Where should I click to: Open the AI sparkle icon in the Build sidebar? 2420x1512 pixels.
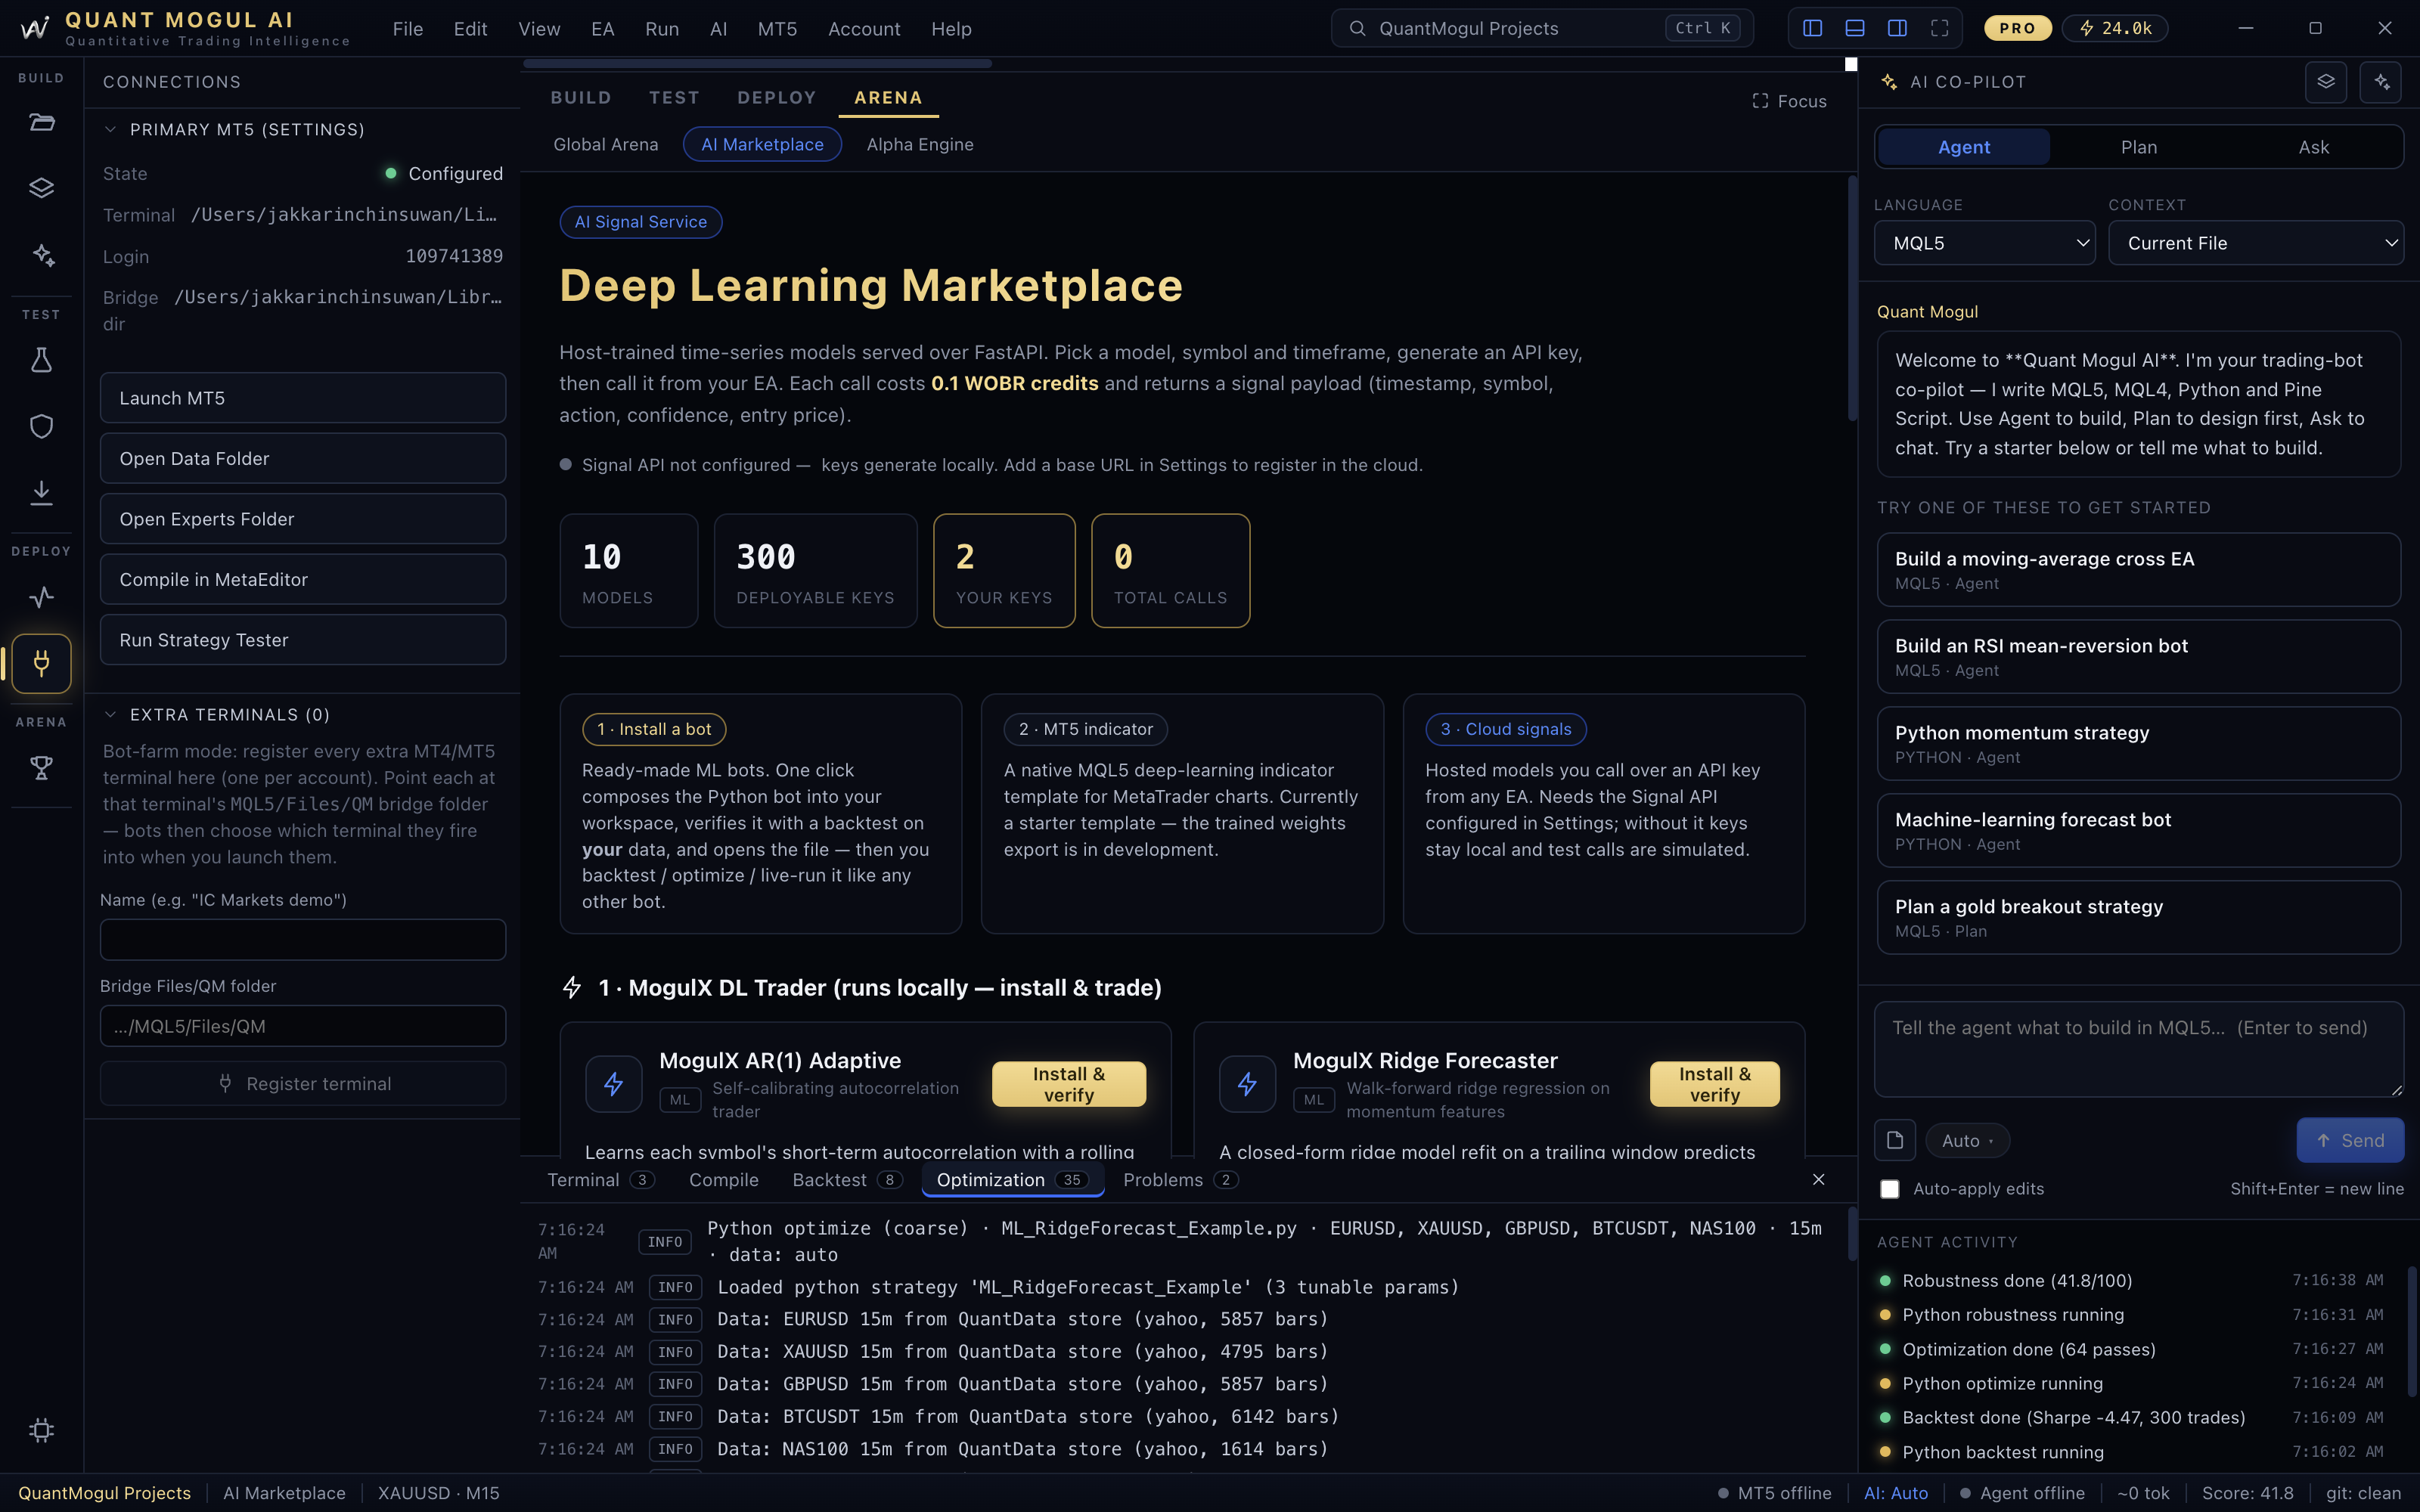click(x=41, y=255)
